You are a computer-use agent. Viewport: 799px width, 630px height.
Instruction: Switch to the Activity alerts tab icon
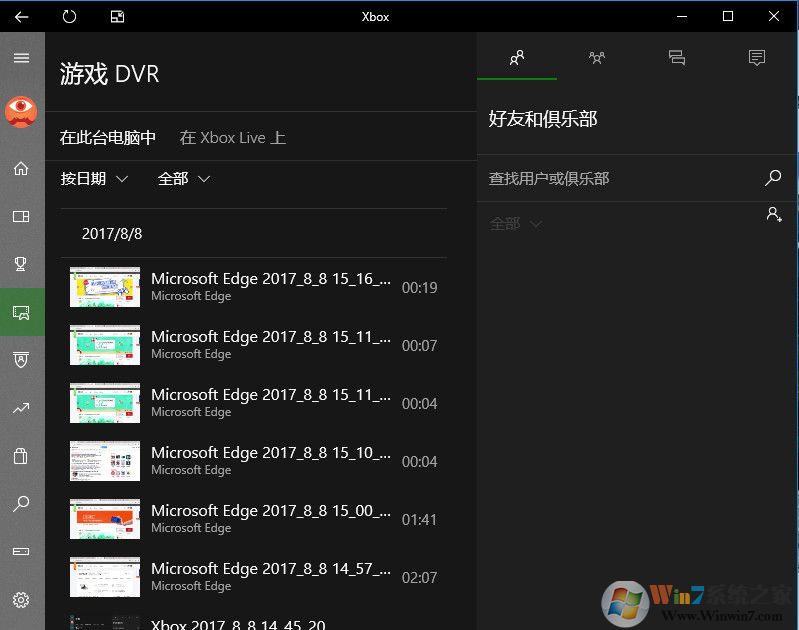click(x=757, y=57)
